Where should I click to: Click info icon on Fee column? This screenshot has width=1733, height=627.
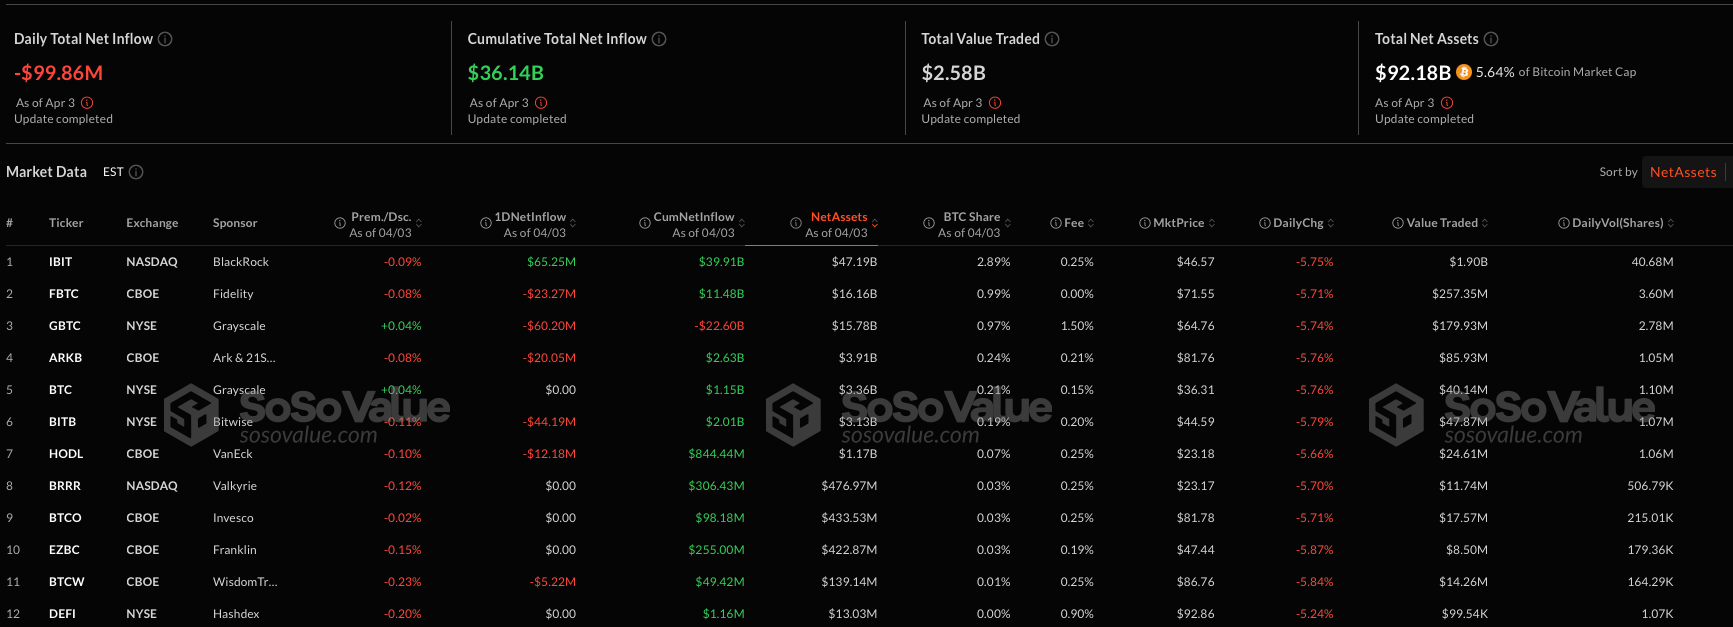click(1056, 223)
